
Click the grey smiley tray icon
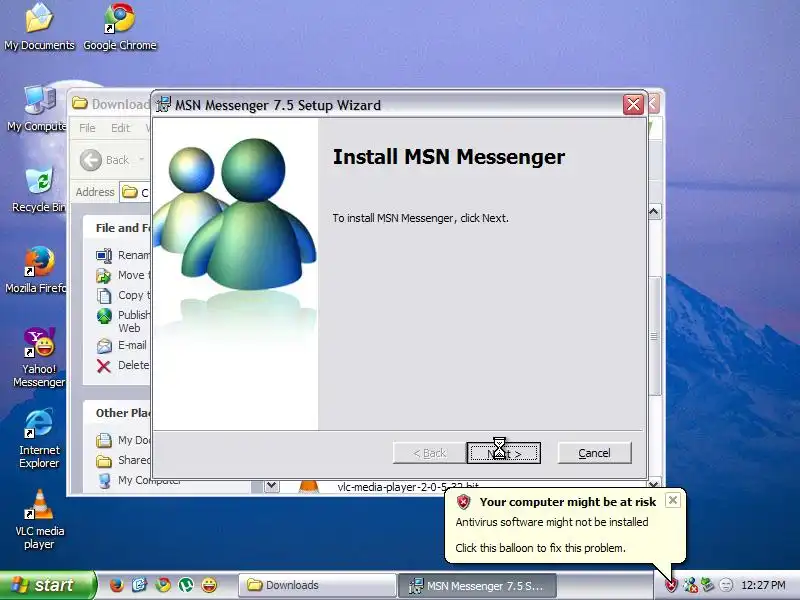[726, 585]
